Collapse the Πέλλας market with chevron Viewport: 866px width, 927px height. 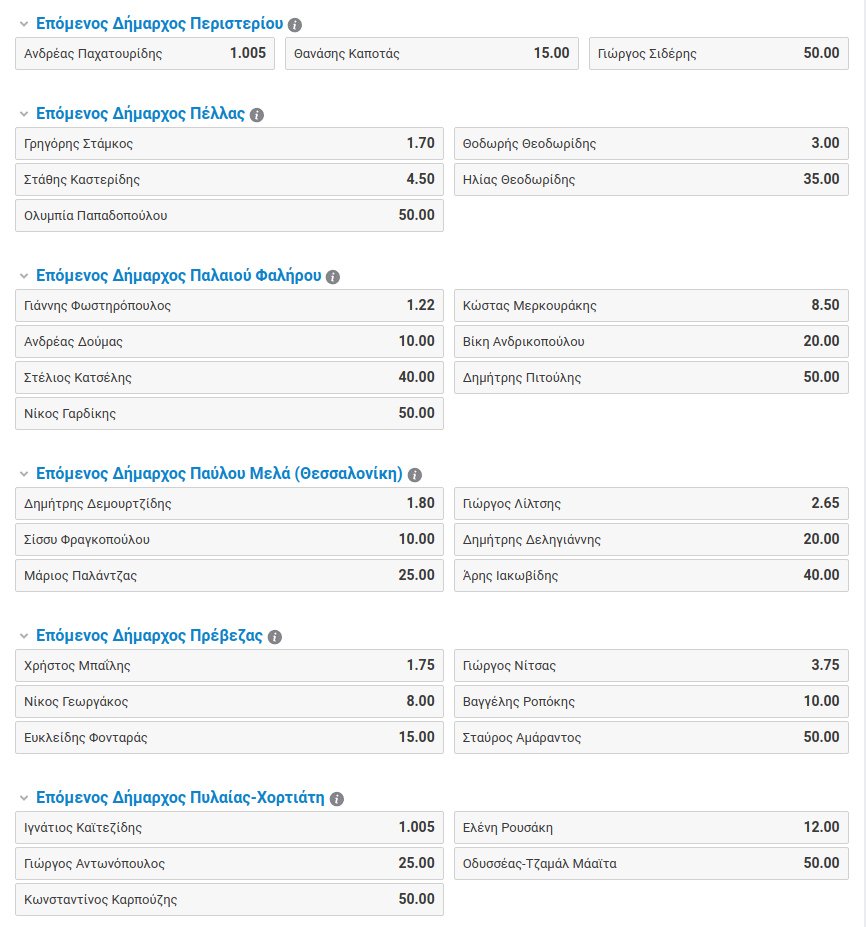click(24, 114)
